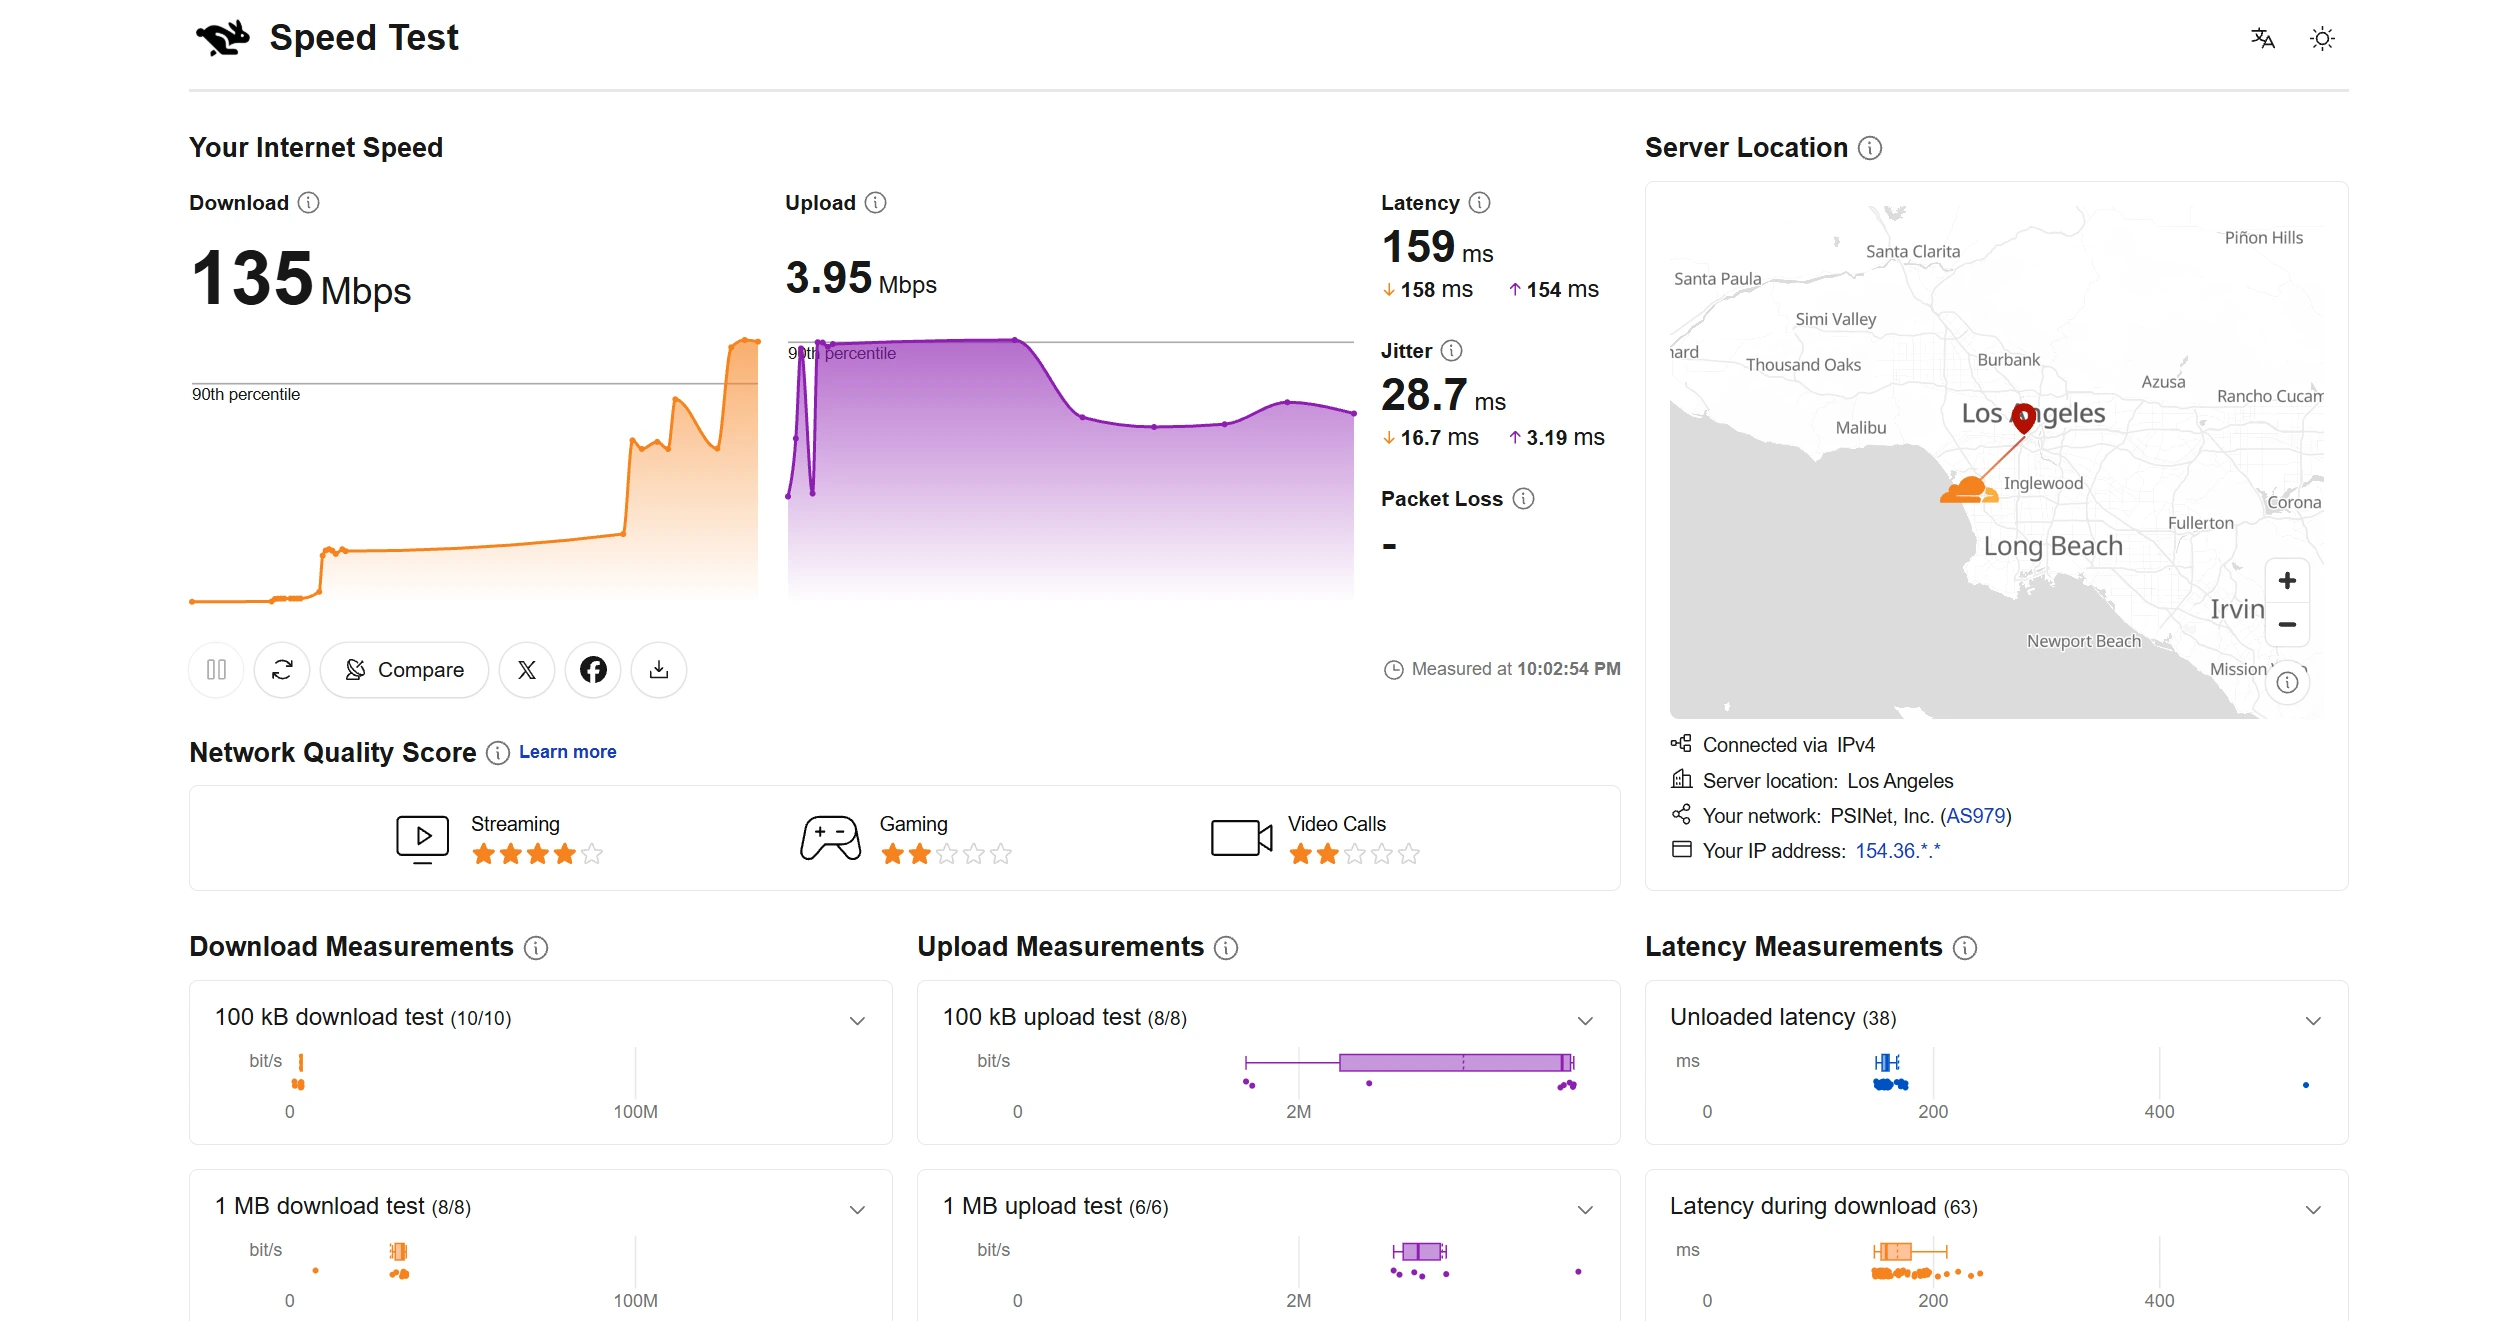This screenshot has height=1321, width=2500.
Task: Open the language translation selector
Action: pos(2262,39)
